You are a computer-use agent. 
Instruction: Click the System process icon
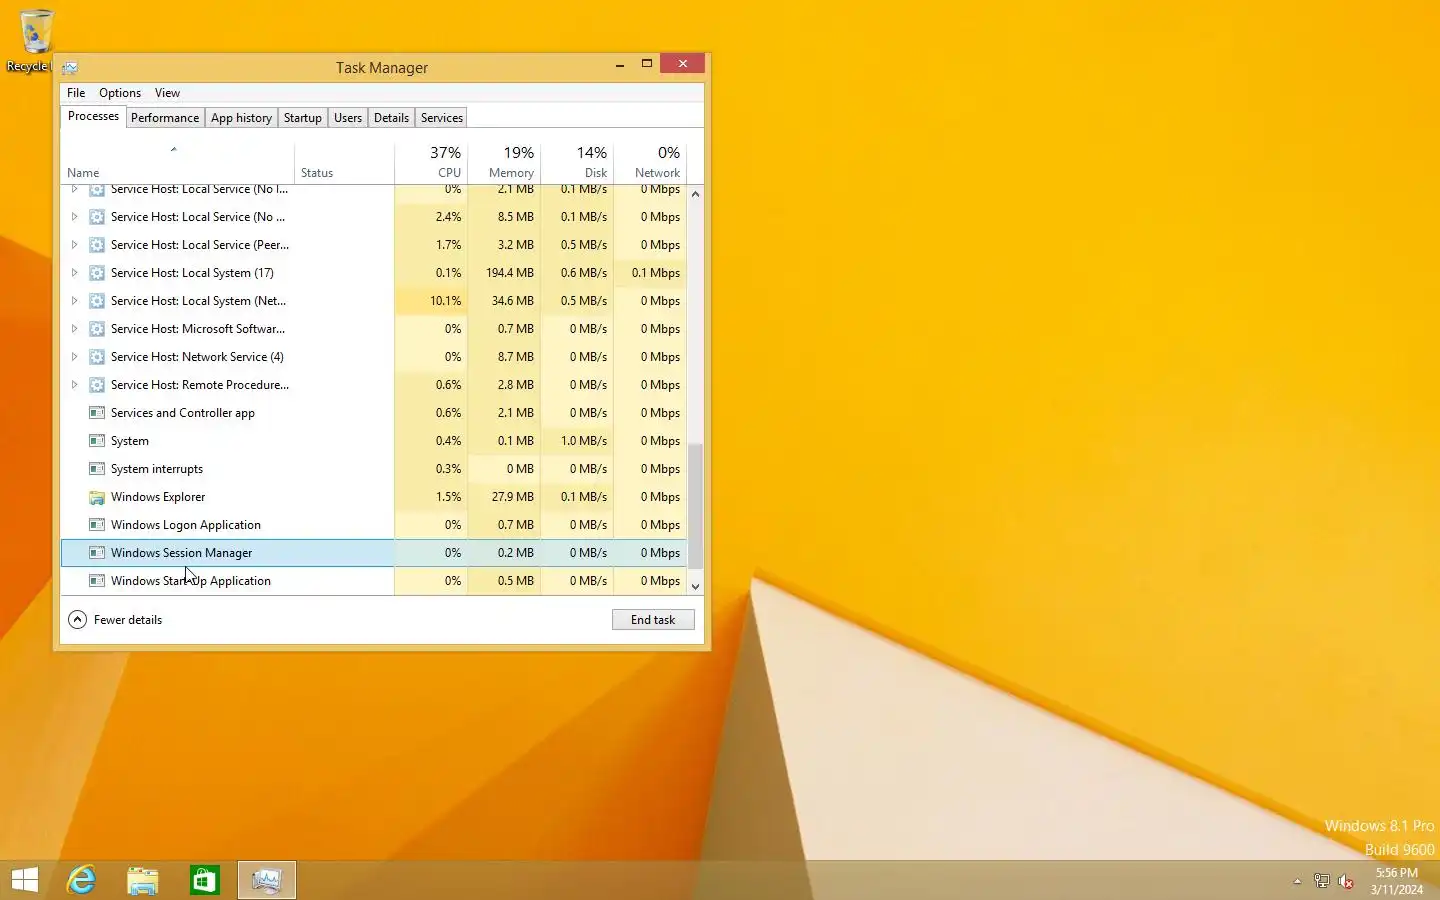(97, 441)
